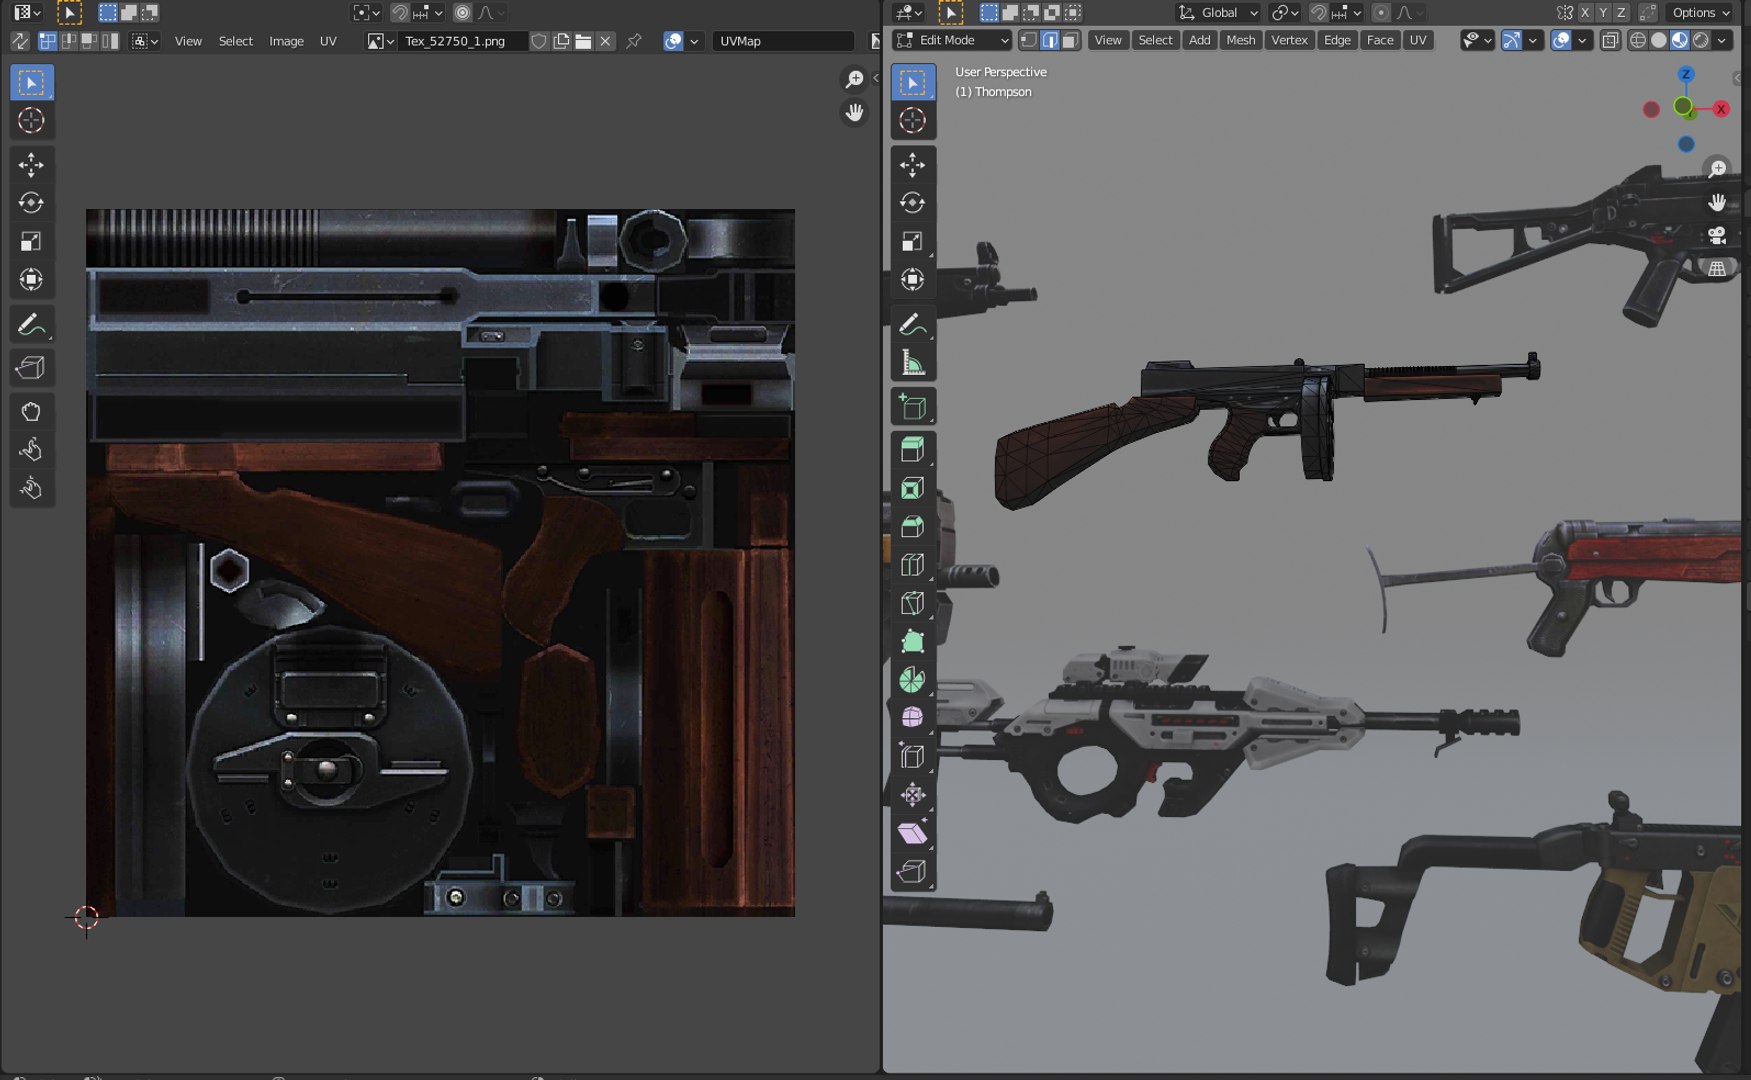Select the Bevel tool
The image size is (1751, 1080).
click(x=912, y=527)
